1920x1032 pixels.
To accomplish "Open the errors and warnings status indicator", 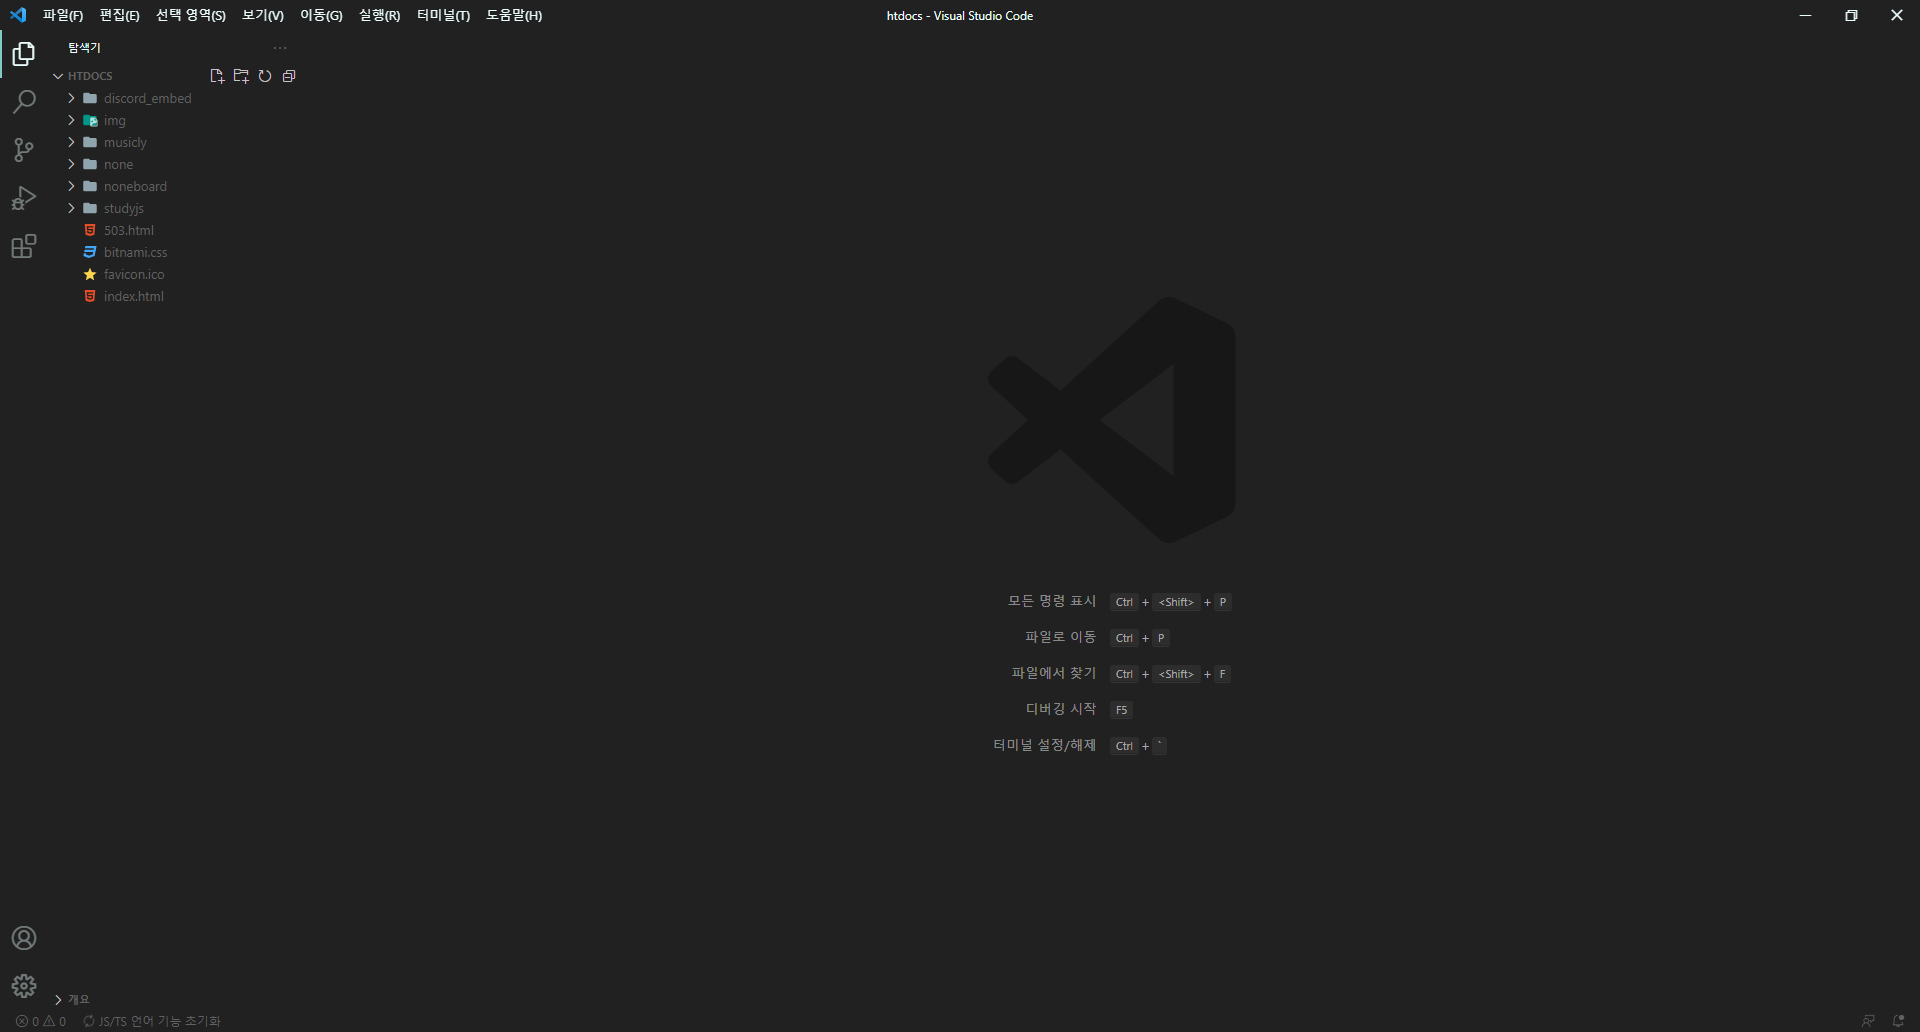I will 41,1021.
